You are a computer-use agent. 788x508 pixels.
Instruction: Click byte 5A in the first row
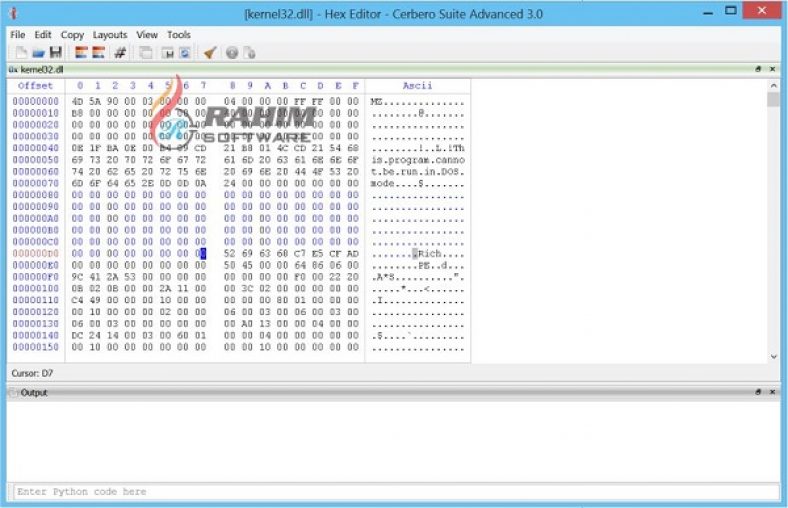[95, 101]
